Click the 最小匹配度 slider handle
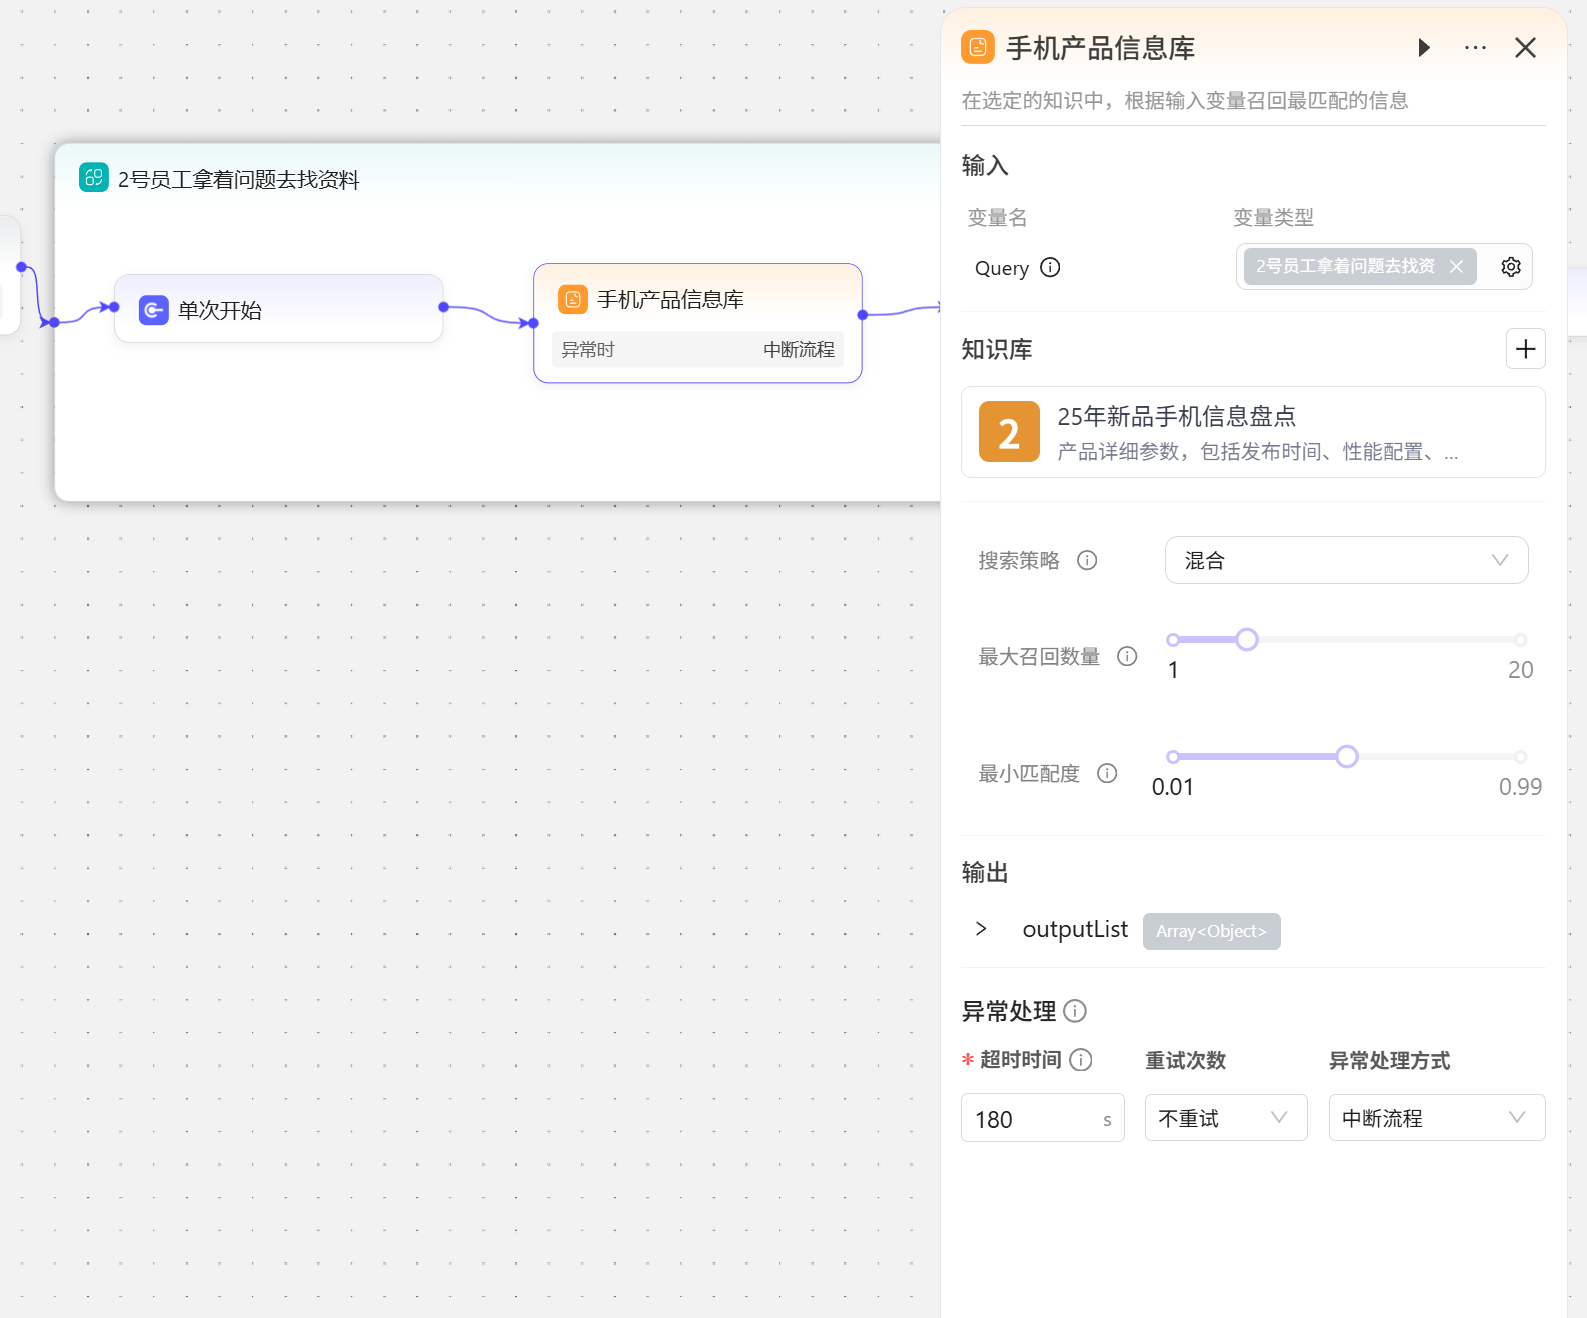Image resolution: width=1587 pixels, height=1318 pixels. (1347, 757)
